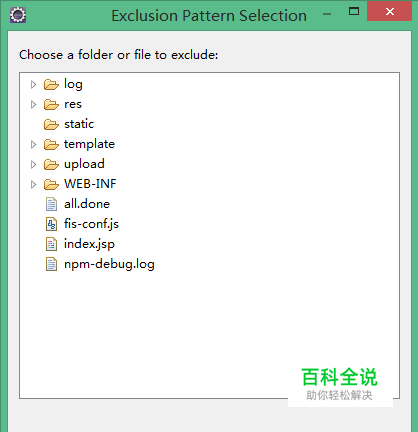Click the template folder icon
This screenshot has width=418, height=432.
pyautogui.click(x=51, y=145)
